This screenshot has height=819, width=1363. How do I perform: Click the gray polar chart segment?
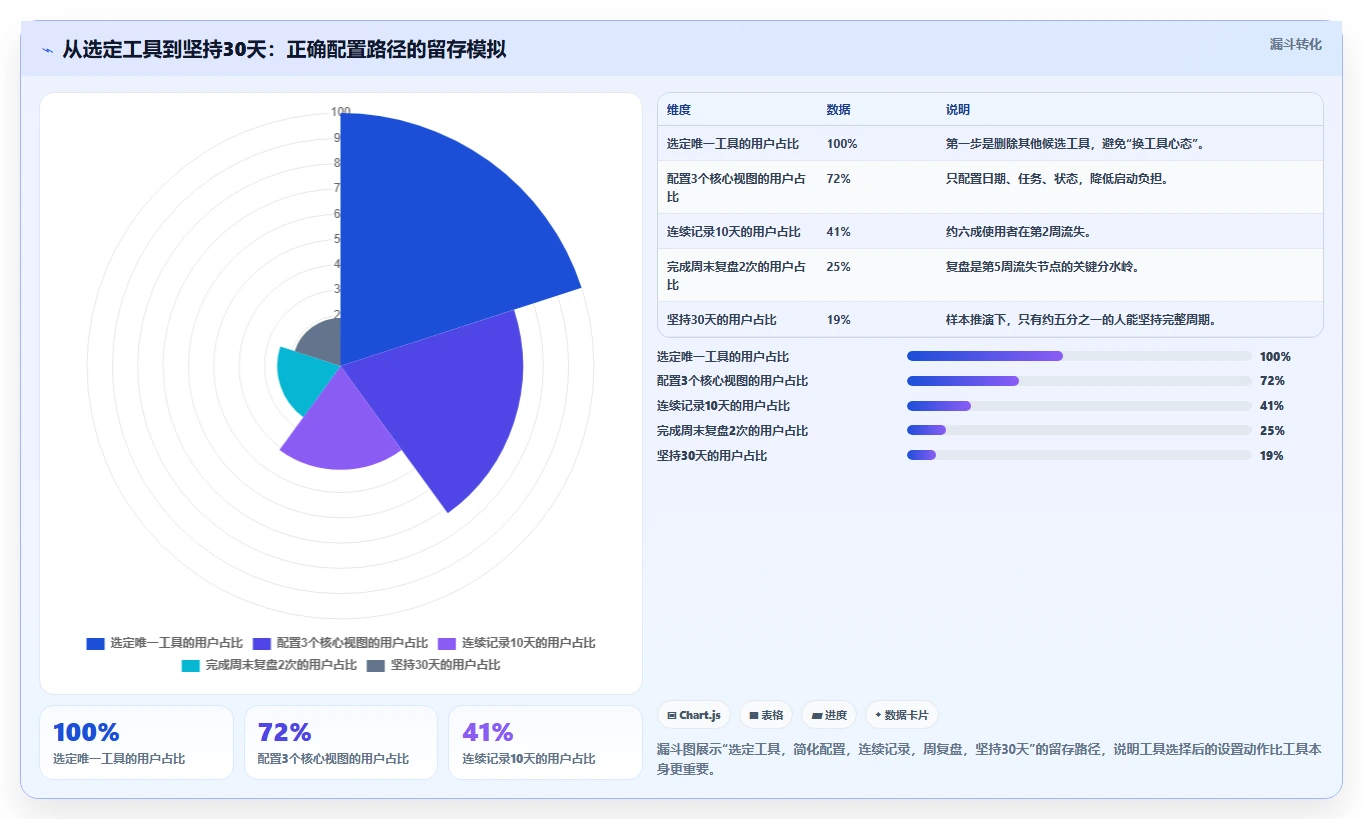pyautogui.click(x=323, y=345)
